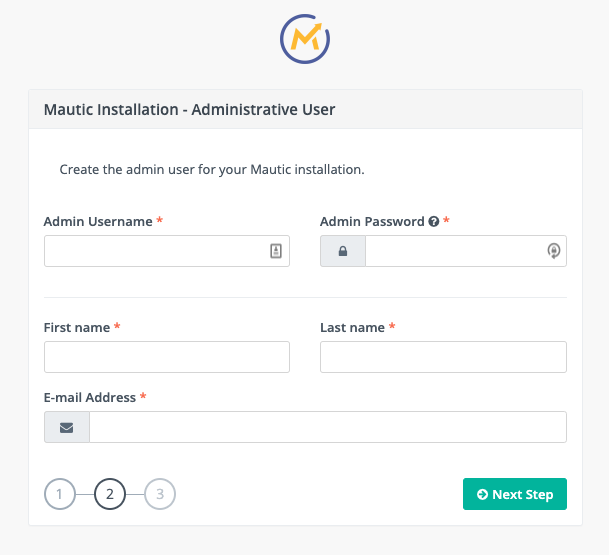Select the Last name text box
This screenshot has height=555, width=609.
coord(443,357)
